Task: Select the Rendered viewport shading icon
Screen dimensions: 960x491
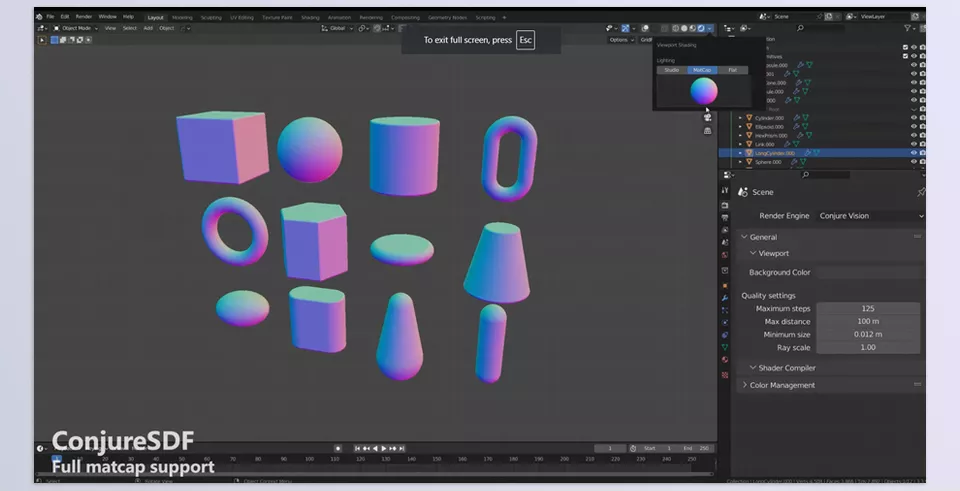Action: 701,28
